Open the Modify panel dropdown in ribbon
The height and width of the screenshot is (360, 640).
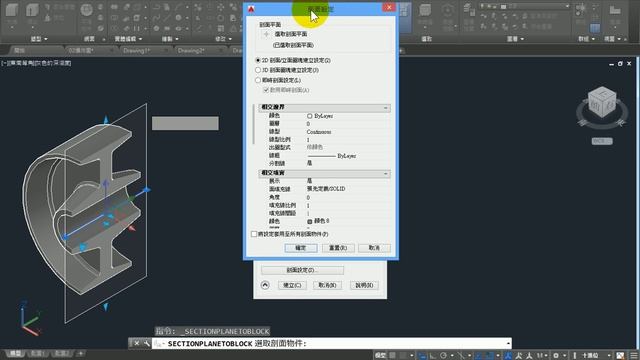223,39
